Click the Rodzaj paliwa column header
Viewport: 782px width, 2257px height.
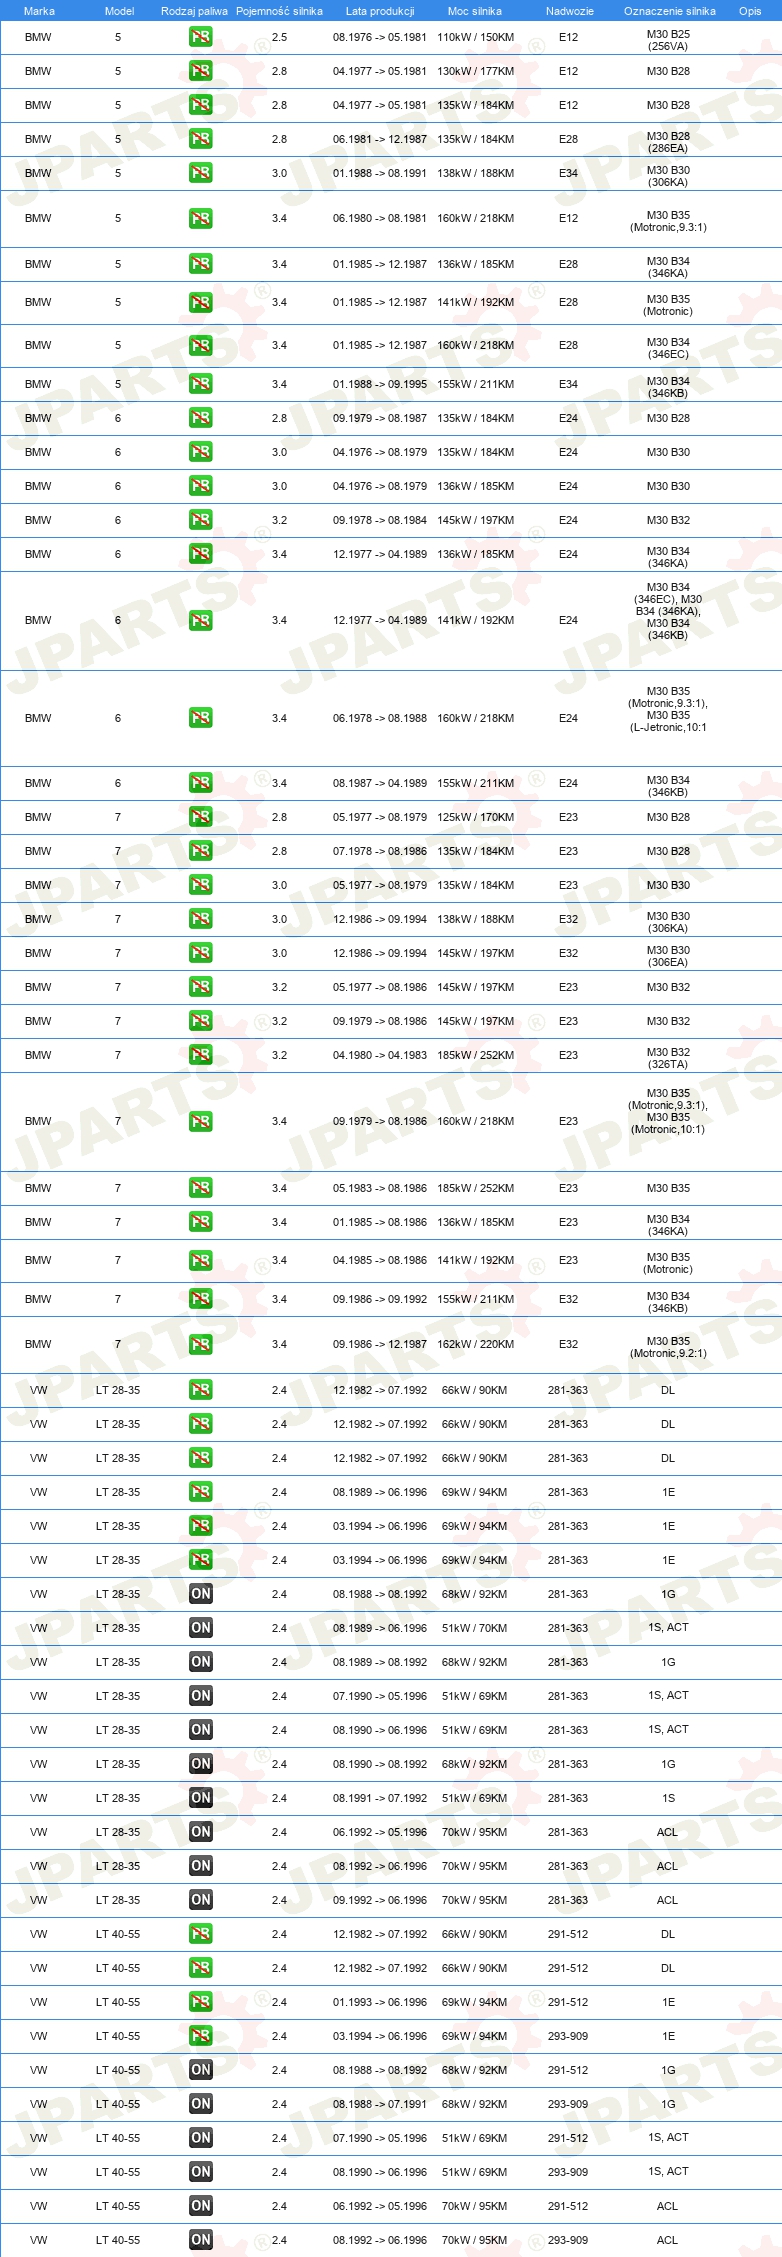(194, 11)
